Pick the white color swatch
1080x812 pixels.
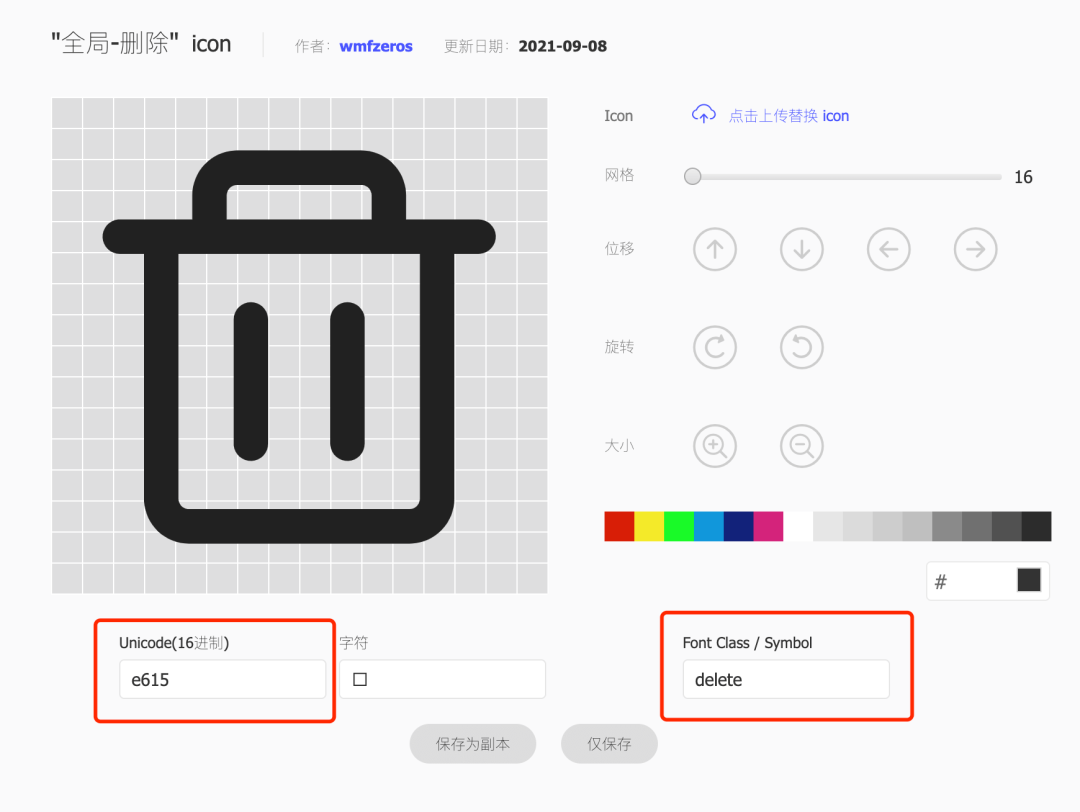(798, 526)
